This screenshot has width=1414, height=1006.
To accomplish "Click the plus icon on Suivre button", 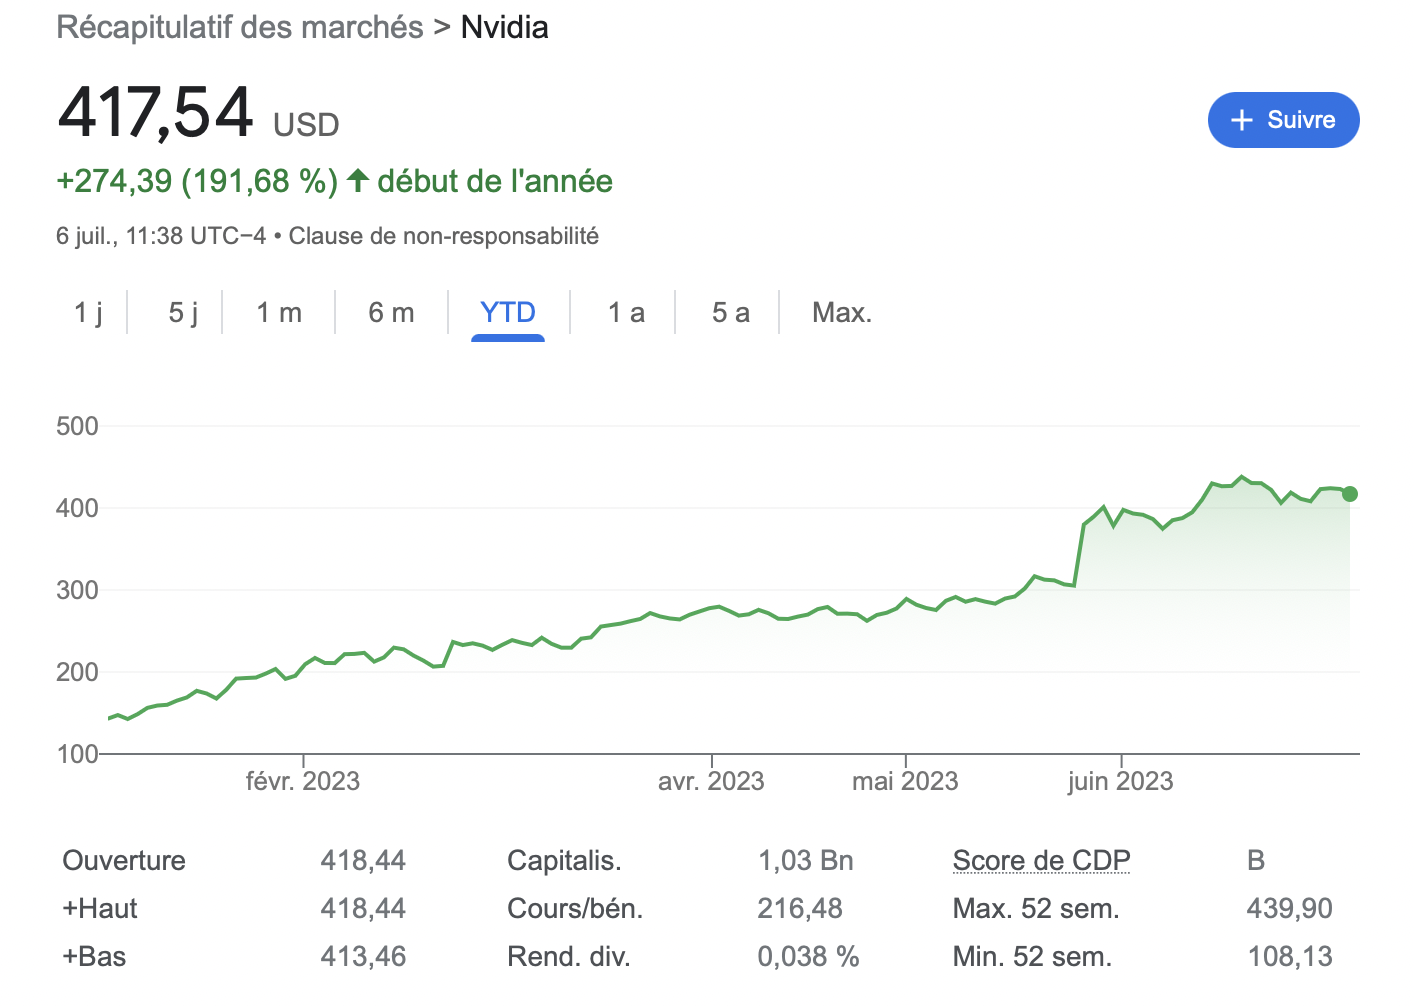I will coord(1242,120).
